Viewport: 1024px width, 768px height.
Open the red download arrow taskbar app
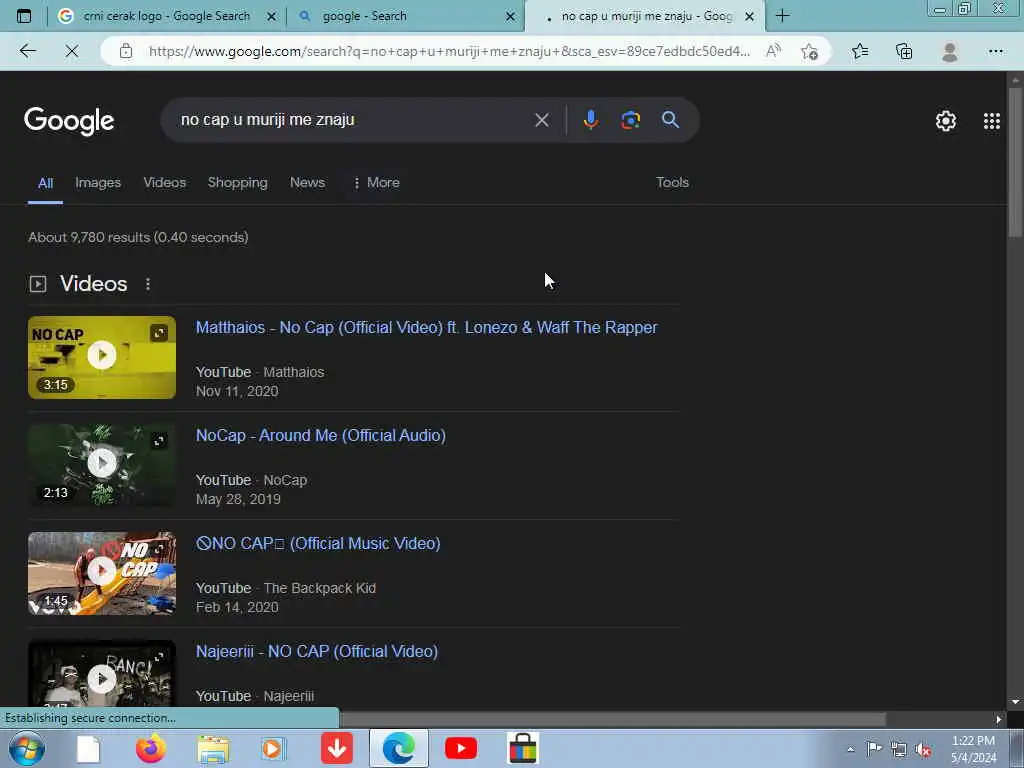[x=336, y=748]
